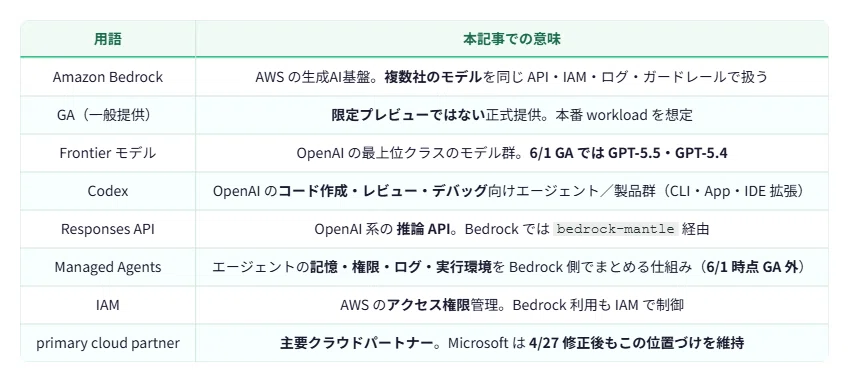Click the bold text 主要クラウドパートナー

tap(357, 343)
